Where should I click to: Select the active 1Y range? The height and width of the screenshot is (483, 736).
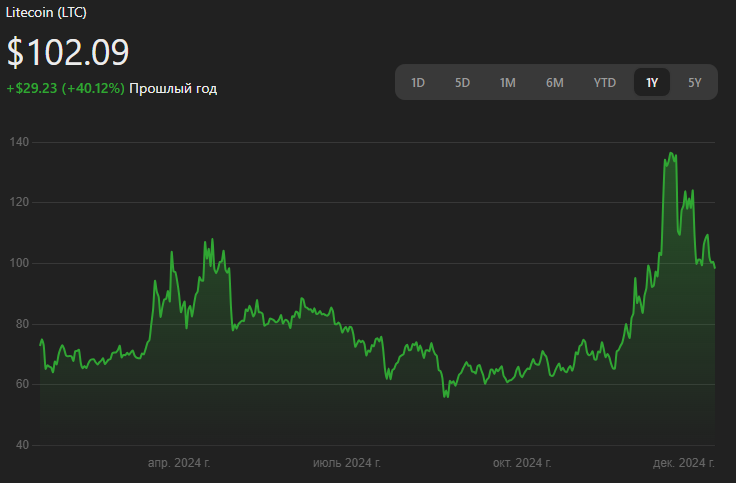[652, 83]
